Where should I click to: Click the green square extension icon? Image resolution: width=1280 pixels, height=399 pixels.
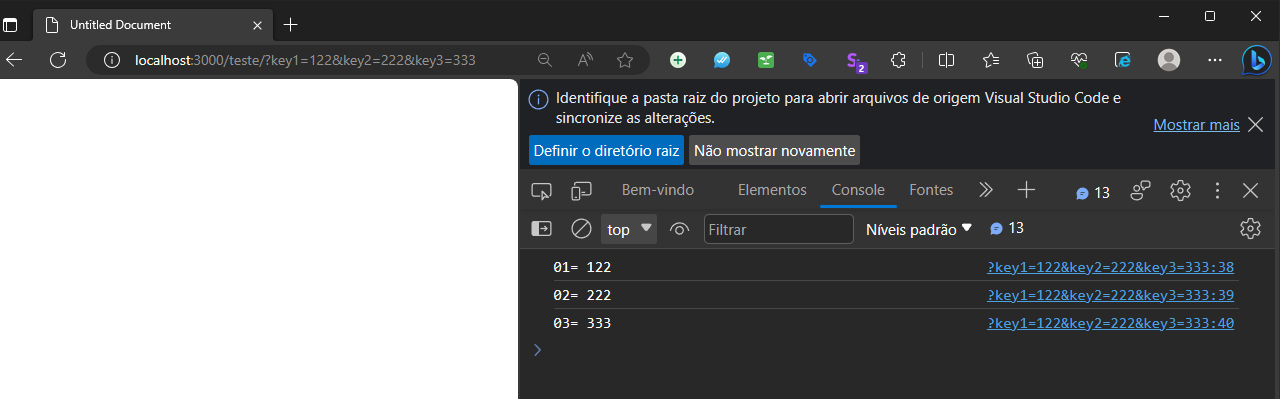click(766, 60)
